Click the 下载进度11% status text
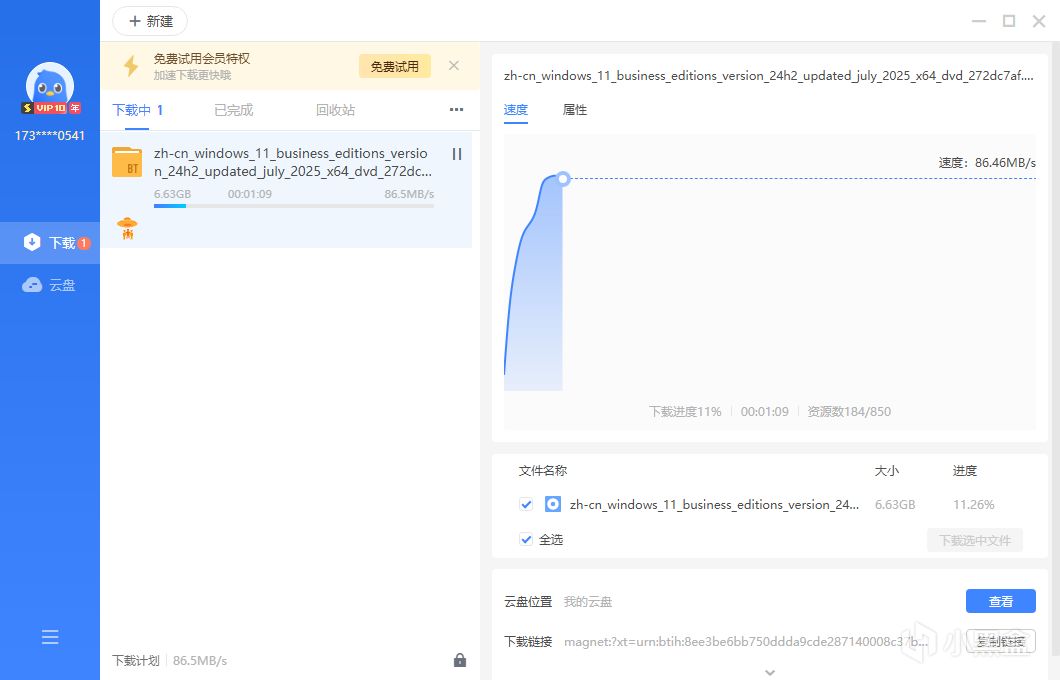The width and height of the screenshot is (1060, 680). [x=685, y=412]
